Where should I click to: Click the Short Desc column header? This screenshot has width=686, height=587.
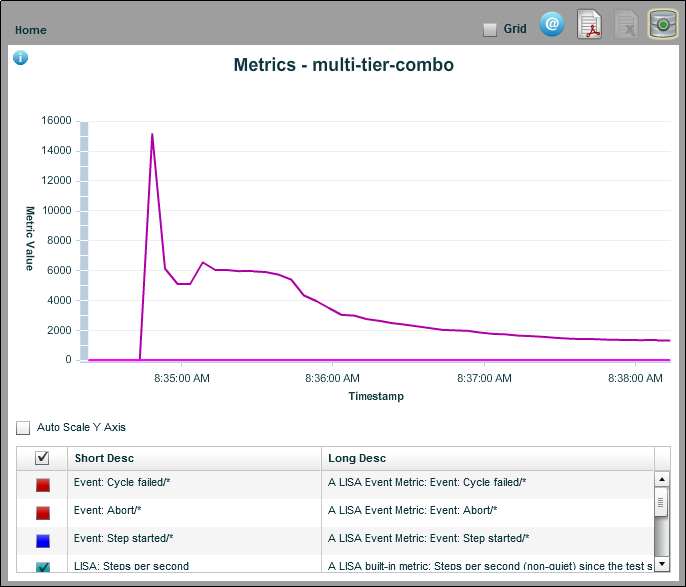(x=194, y=458)
